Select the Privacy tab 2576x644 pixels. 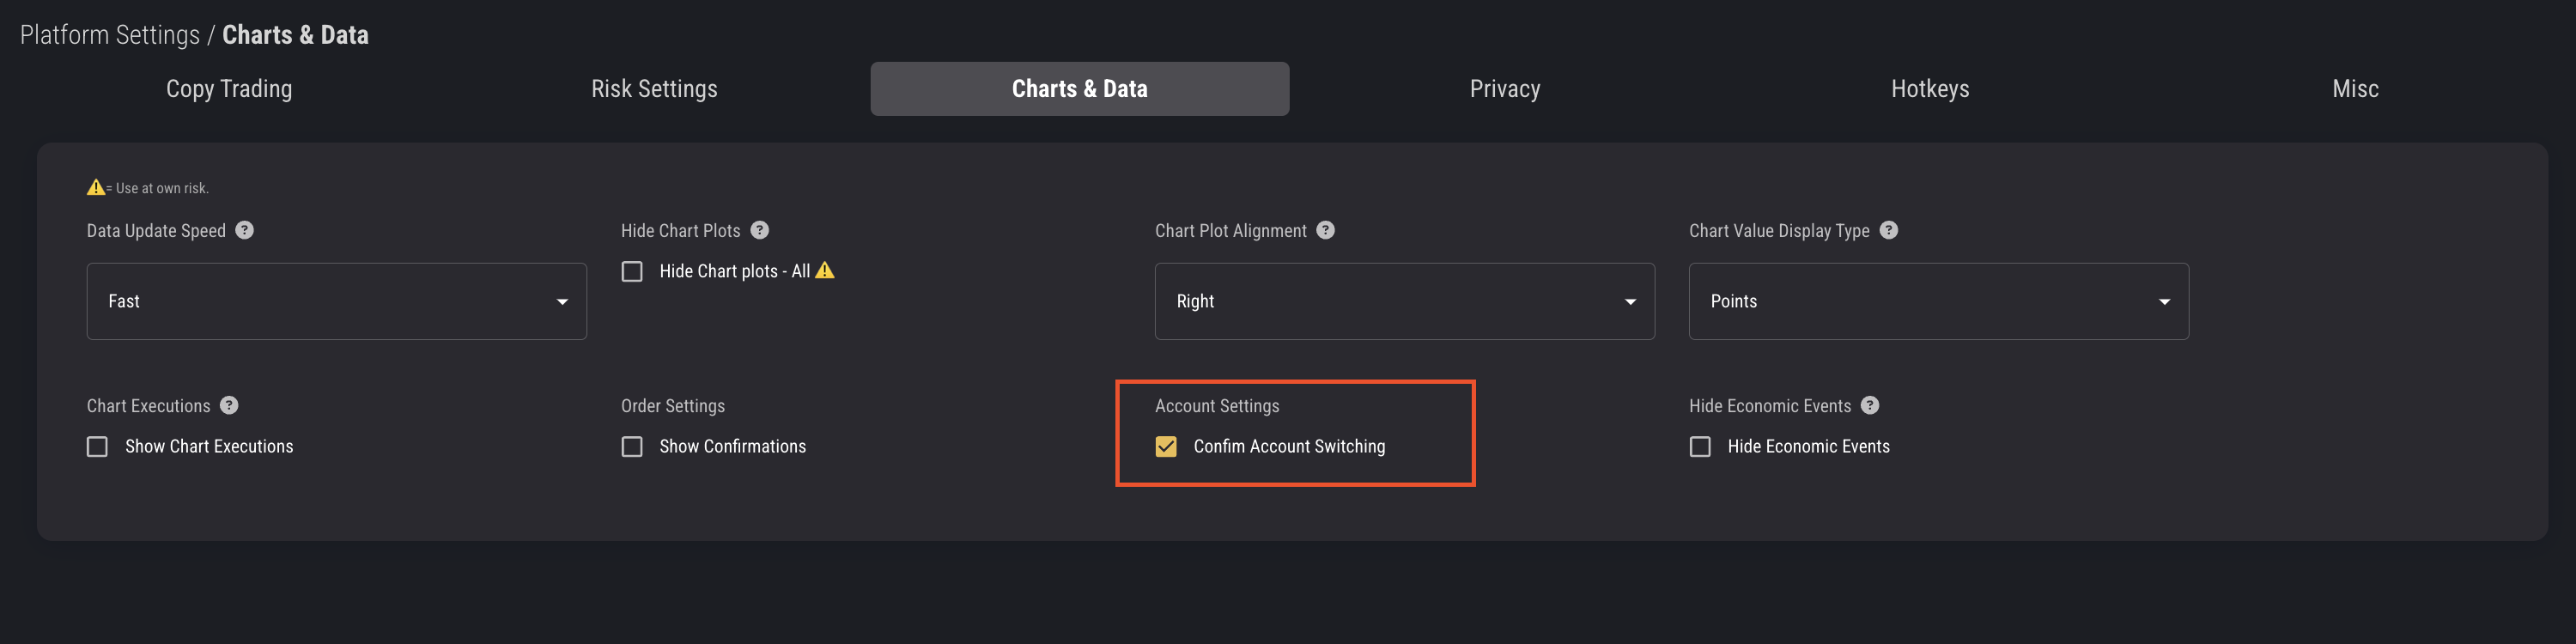[x=1505, y=89]
